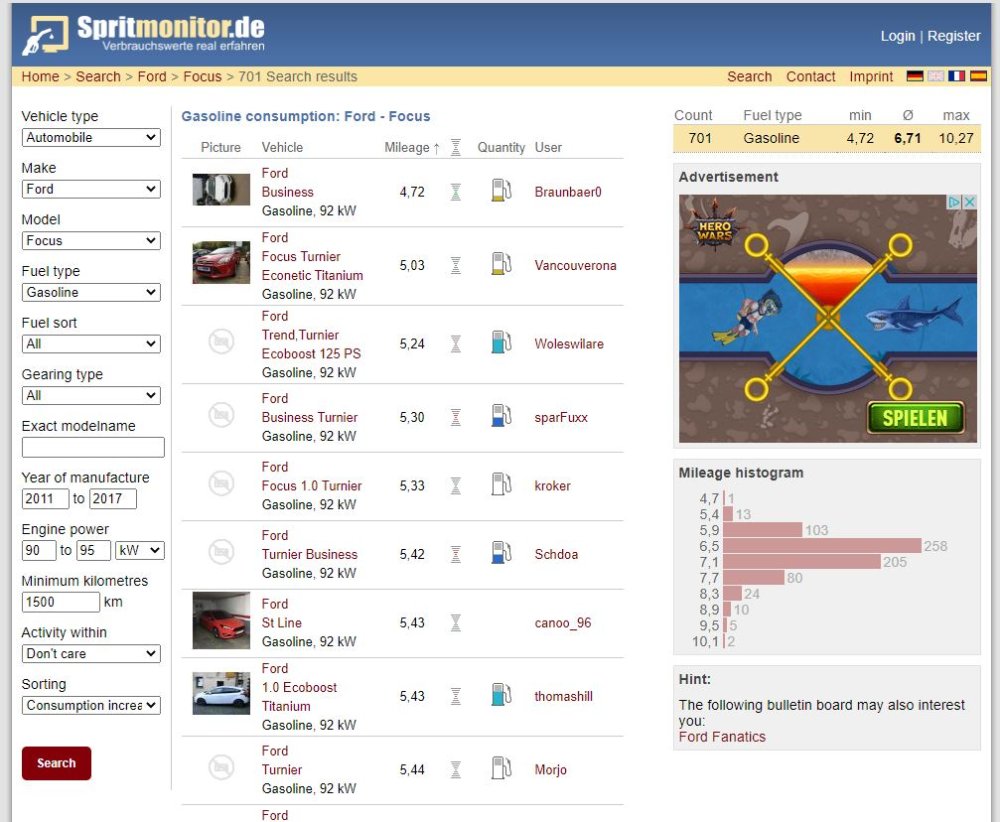Click the dark red Search button

coord(56,763)
